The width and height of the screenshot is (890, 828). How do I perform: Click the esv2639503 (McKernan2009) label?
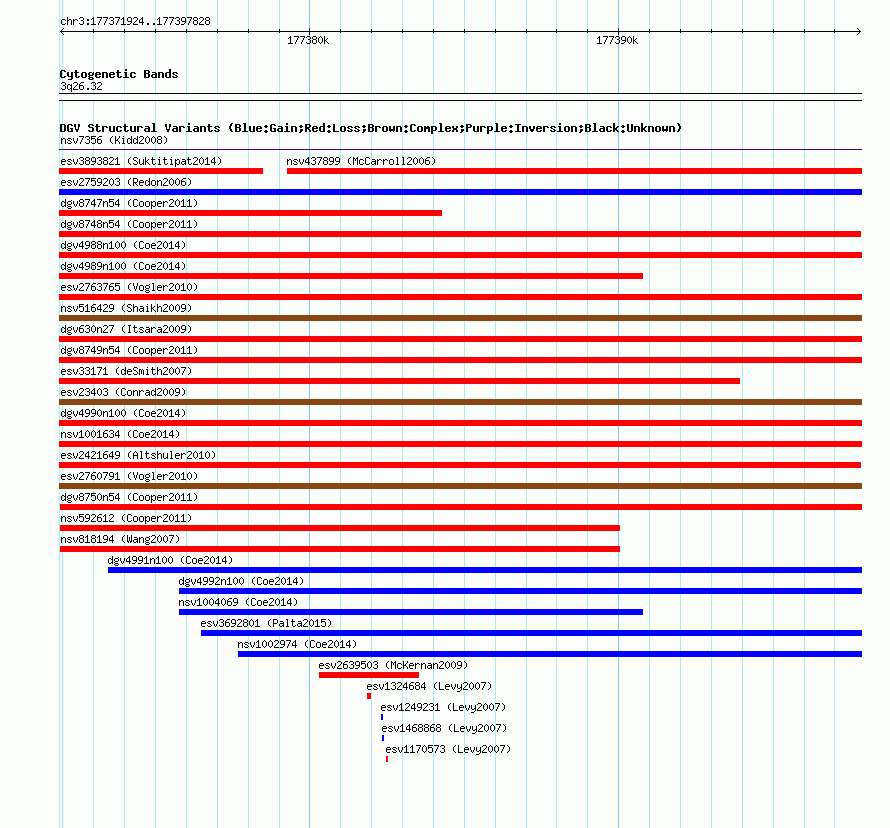tap(393, 665)
